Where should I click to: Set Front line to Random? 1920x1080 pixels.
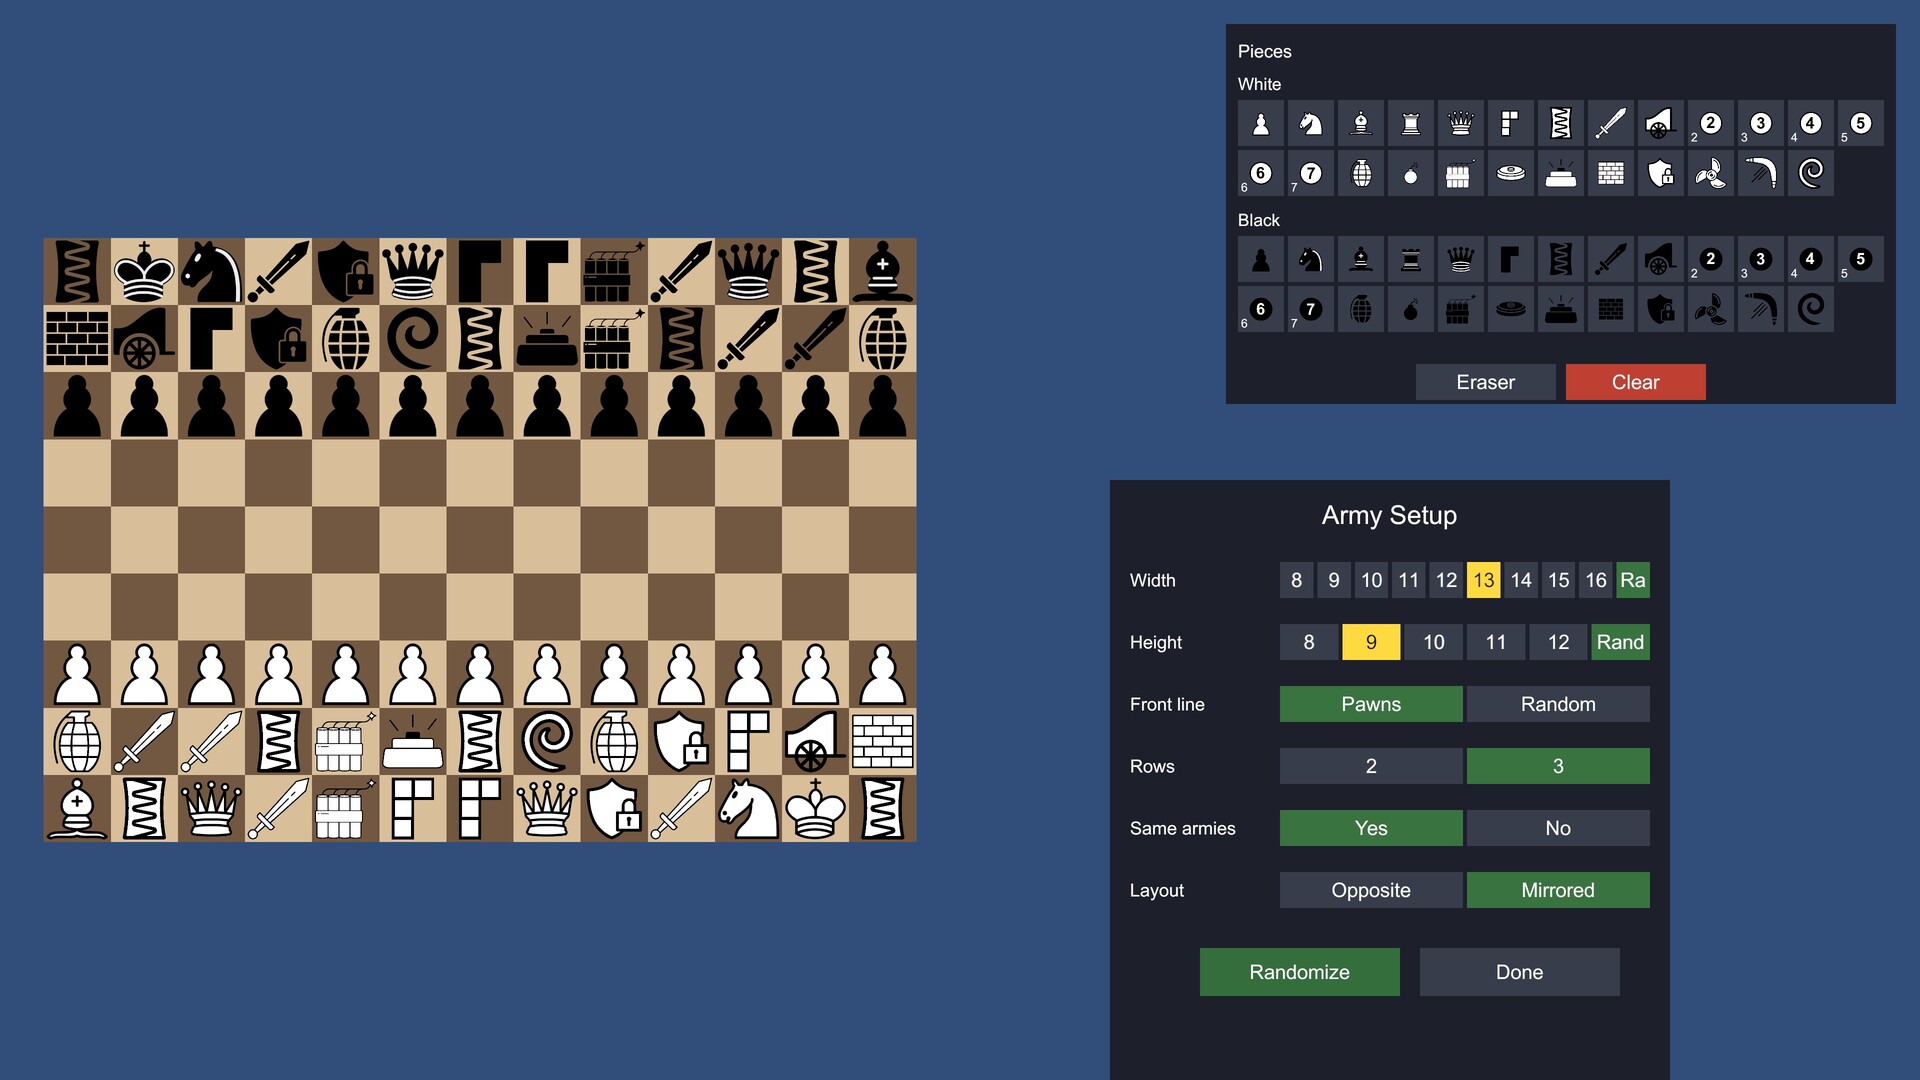click(1558, 704)
